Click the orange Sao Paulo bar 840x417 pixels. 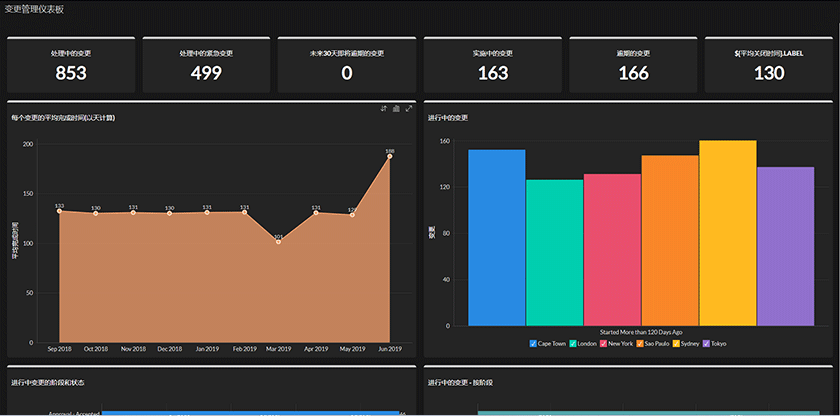[x=670, y=240]
